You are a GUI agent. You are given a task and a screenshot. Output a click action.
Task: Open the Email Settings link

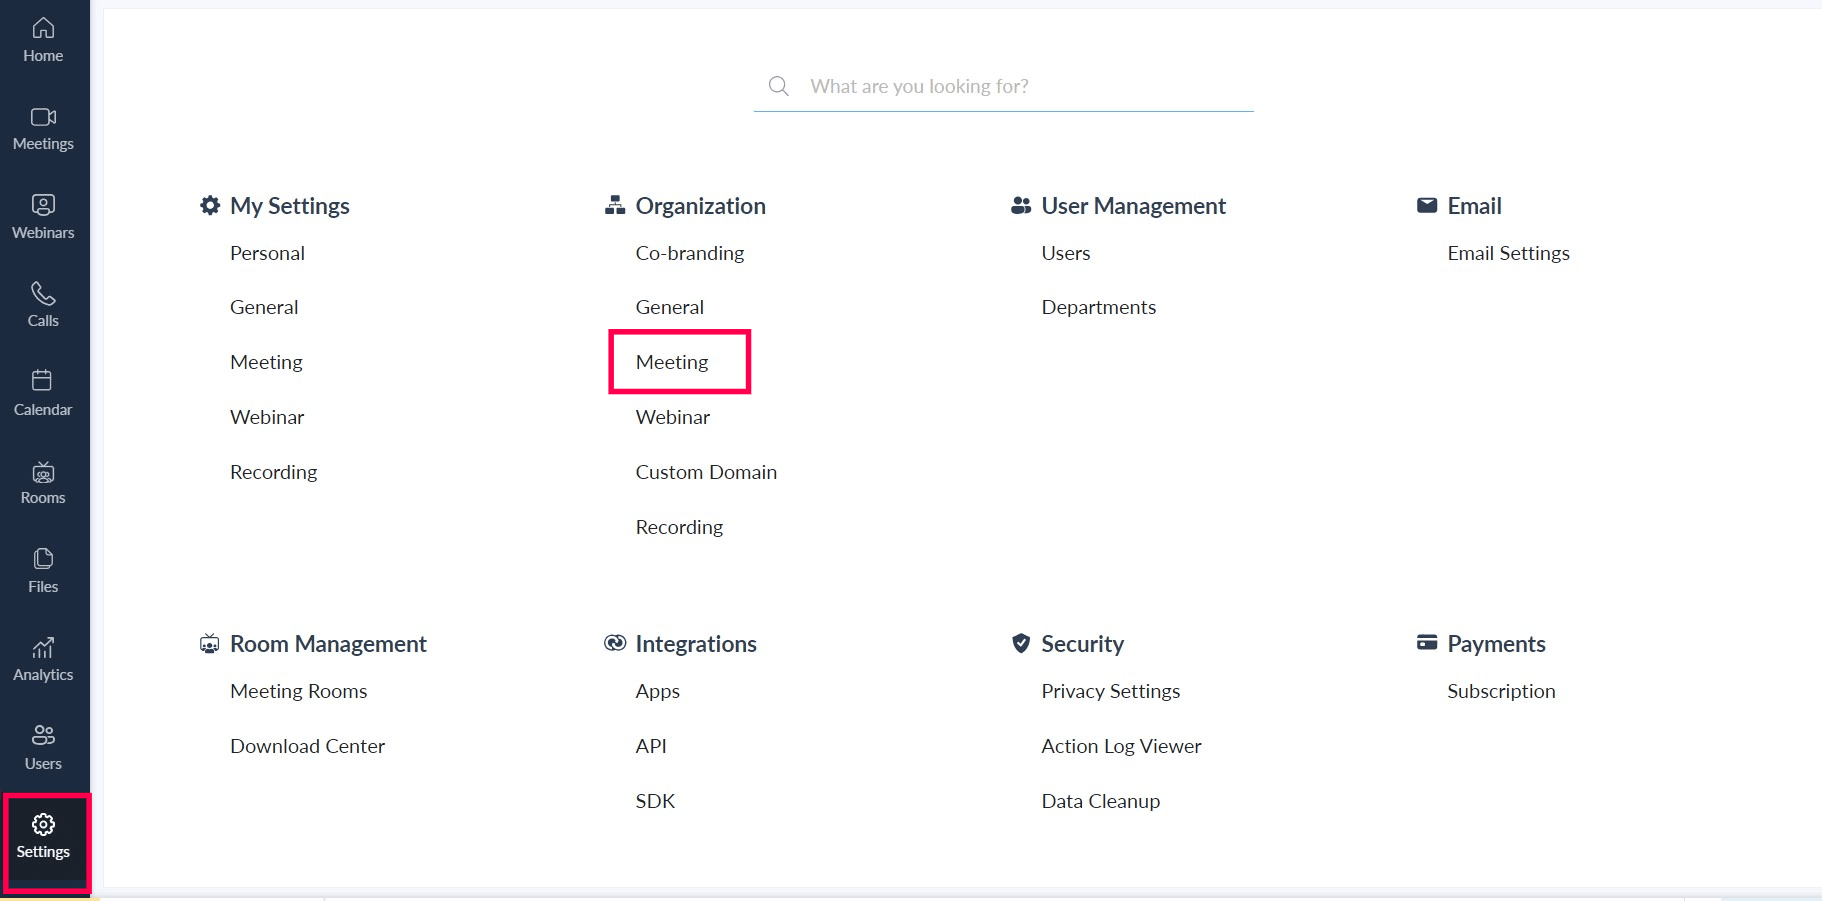1508,253
